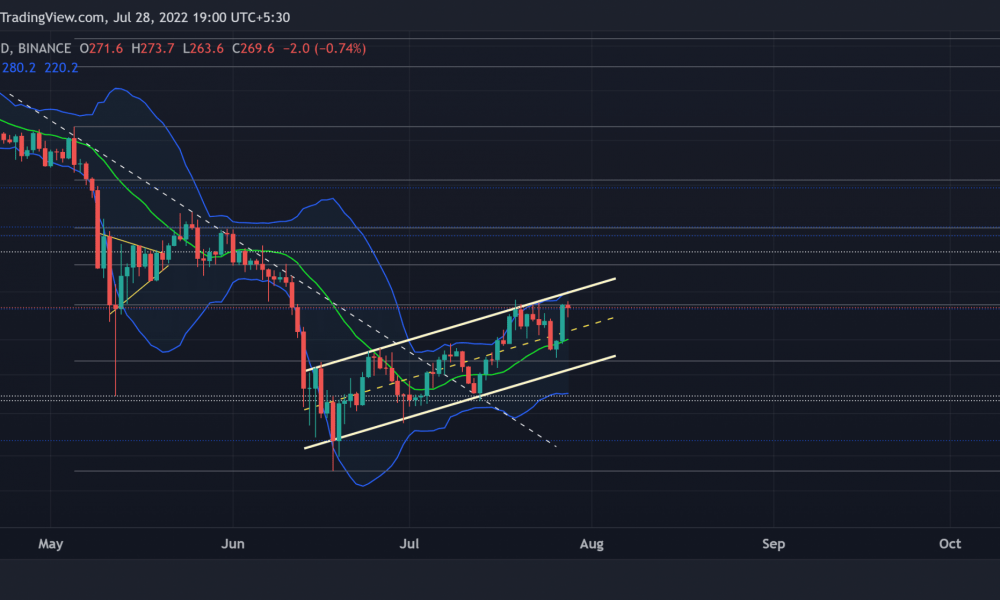Image resolution: width=1000 pixels, height=600 pixels.
Task: Click the Jul label on the time axis
Action: tap(409, 544)
